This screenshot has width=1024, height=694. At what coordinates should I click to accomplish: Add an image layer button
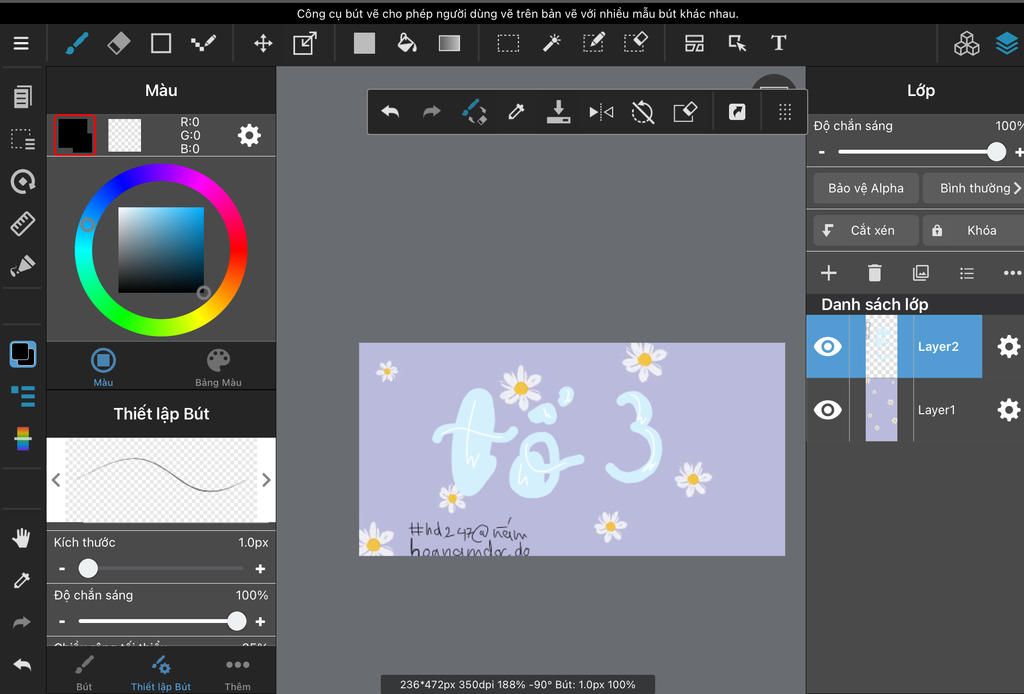921,273
